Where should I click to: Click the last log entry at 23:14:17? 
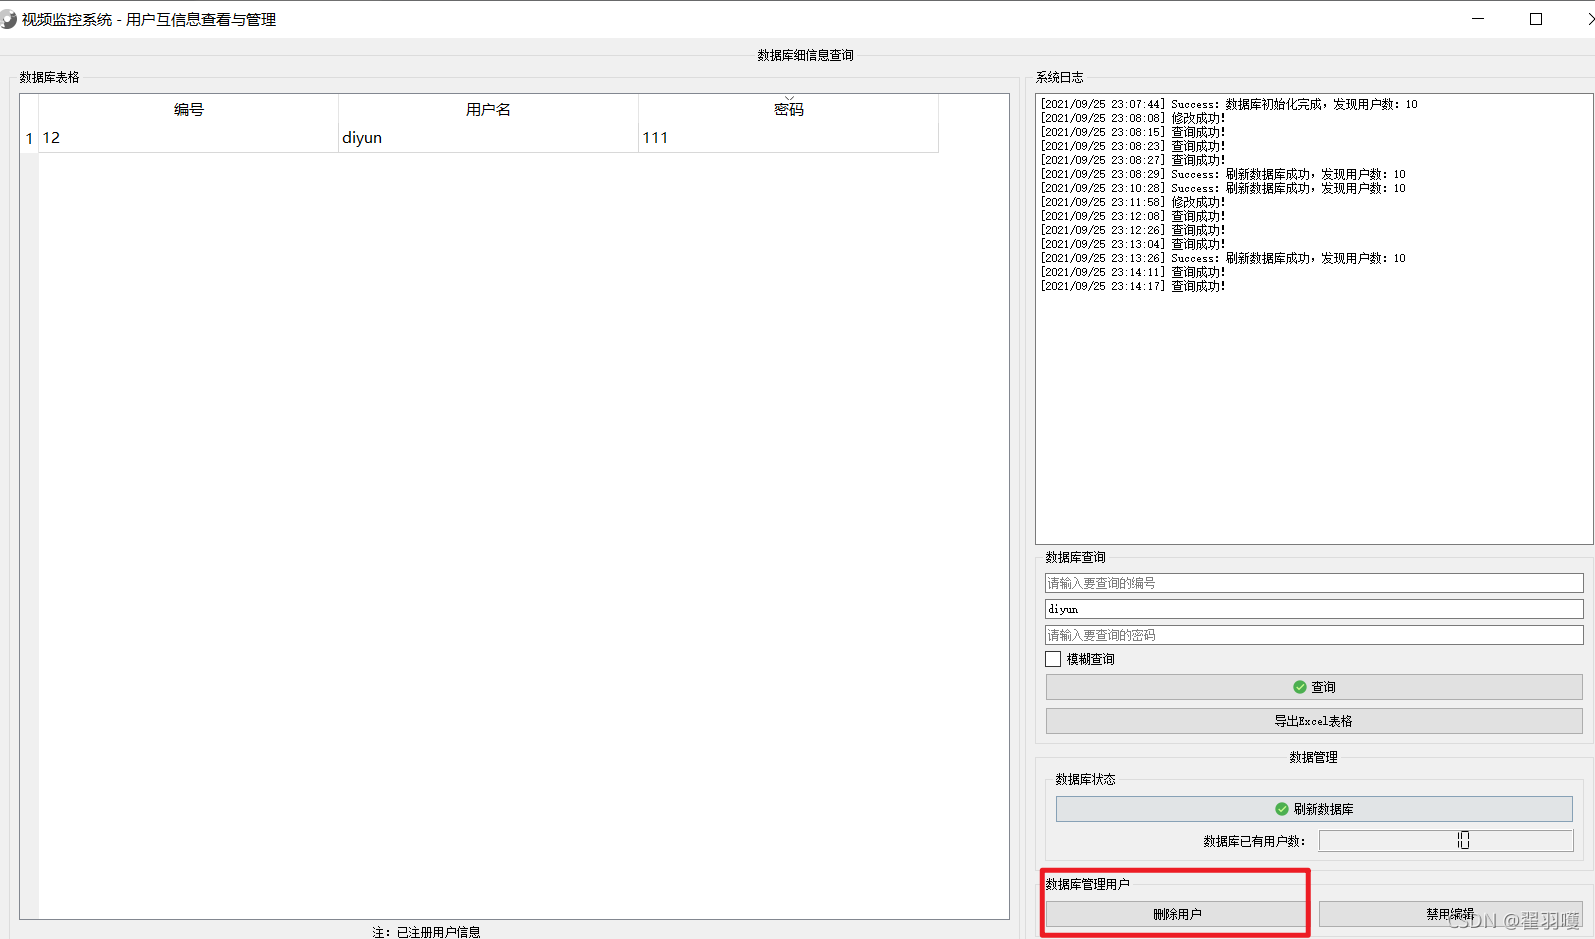(x=1133, y=286)
